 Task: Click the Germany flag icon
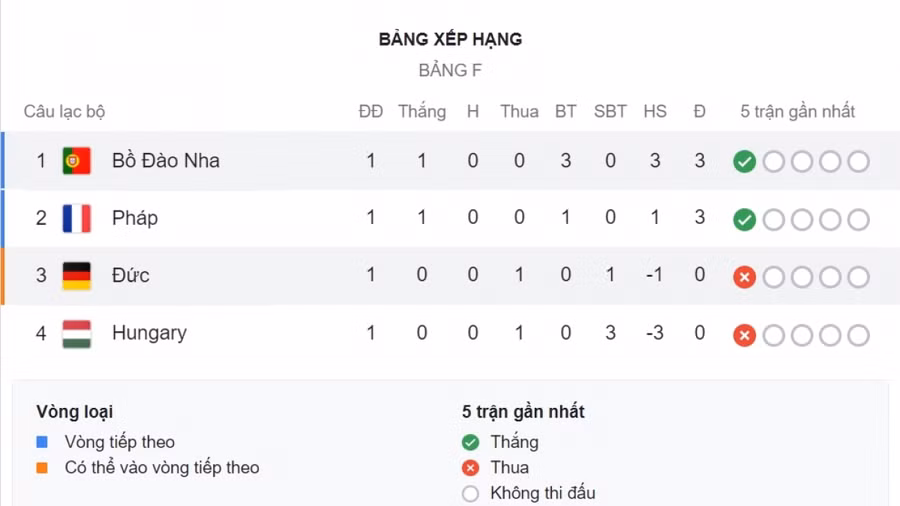[77, 275]
